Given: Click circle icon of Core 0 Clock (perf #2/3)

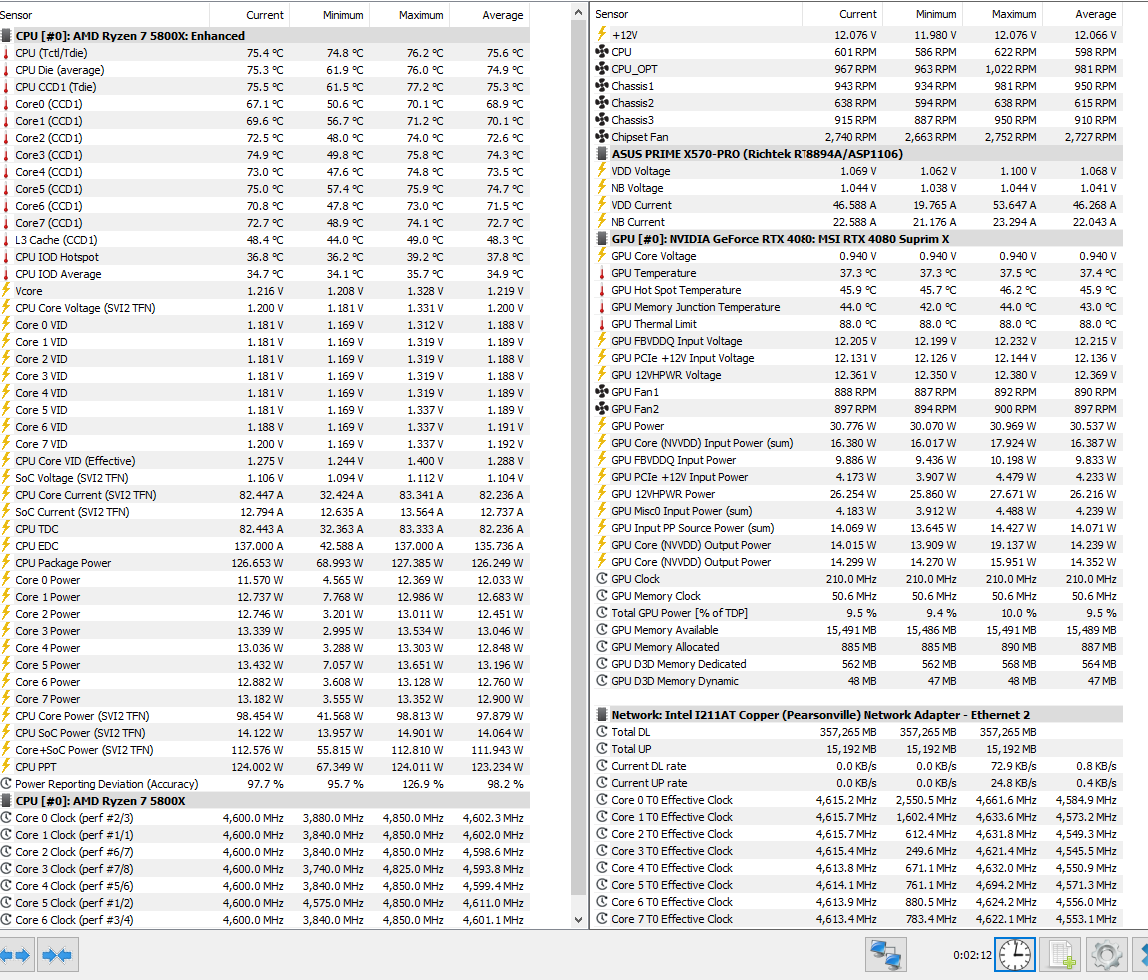Looking at the screenshot, I should (x=7, y=818).
